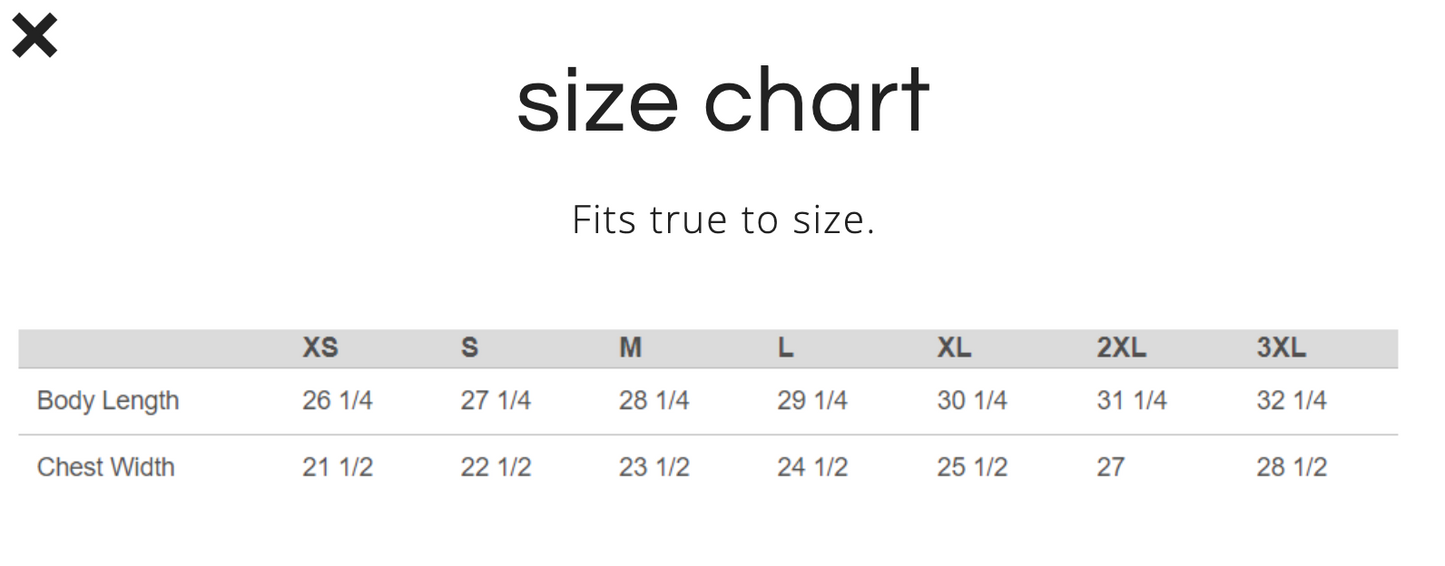Click the XS column header

[x=320, y=348]
